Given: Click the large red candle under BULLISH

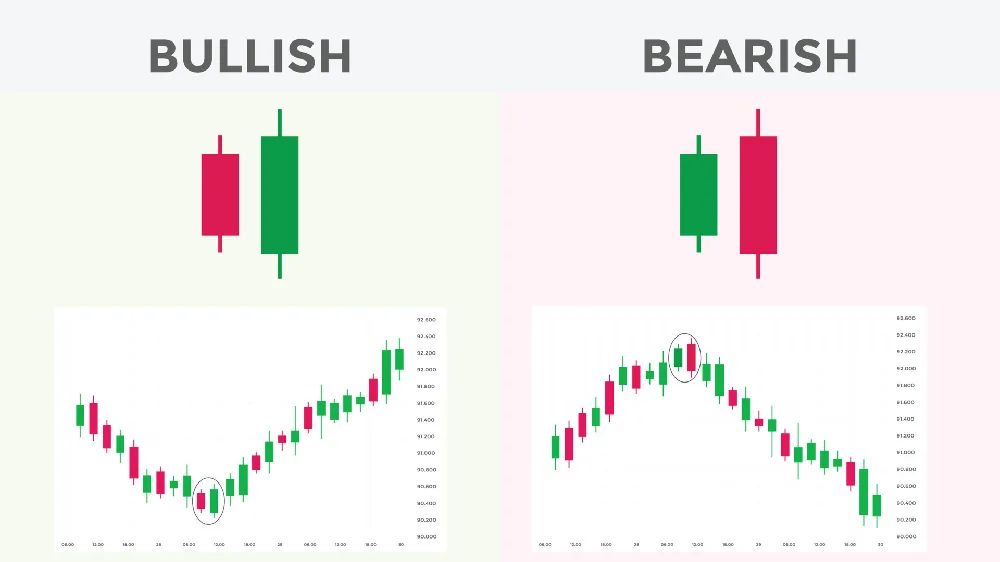Looking at the screenshot, I should pyautogui.click(x=220, y=194).
